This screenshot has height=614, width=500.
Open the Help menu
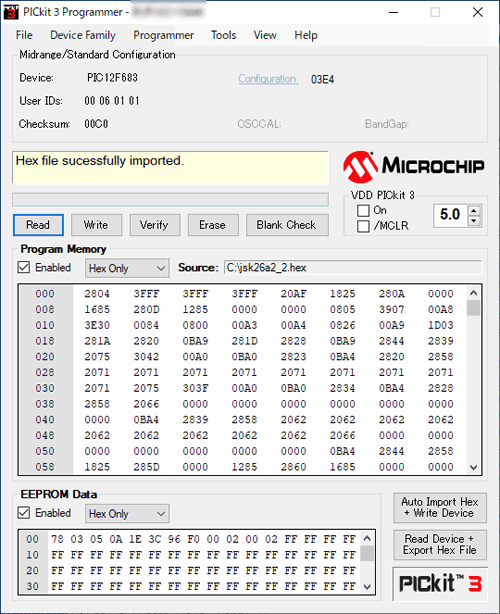click(306, 35)
